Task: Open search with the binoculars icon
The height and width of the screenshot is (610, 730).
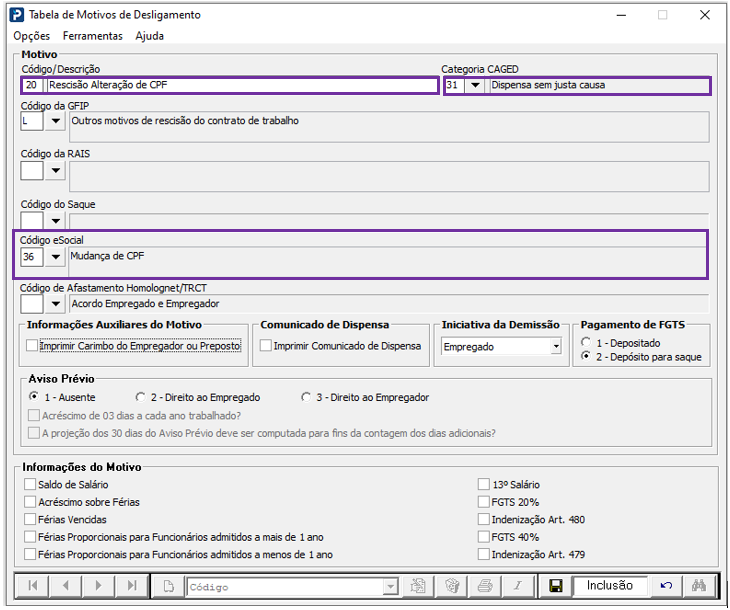Action: 698,586
